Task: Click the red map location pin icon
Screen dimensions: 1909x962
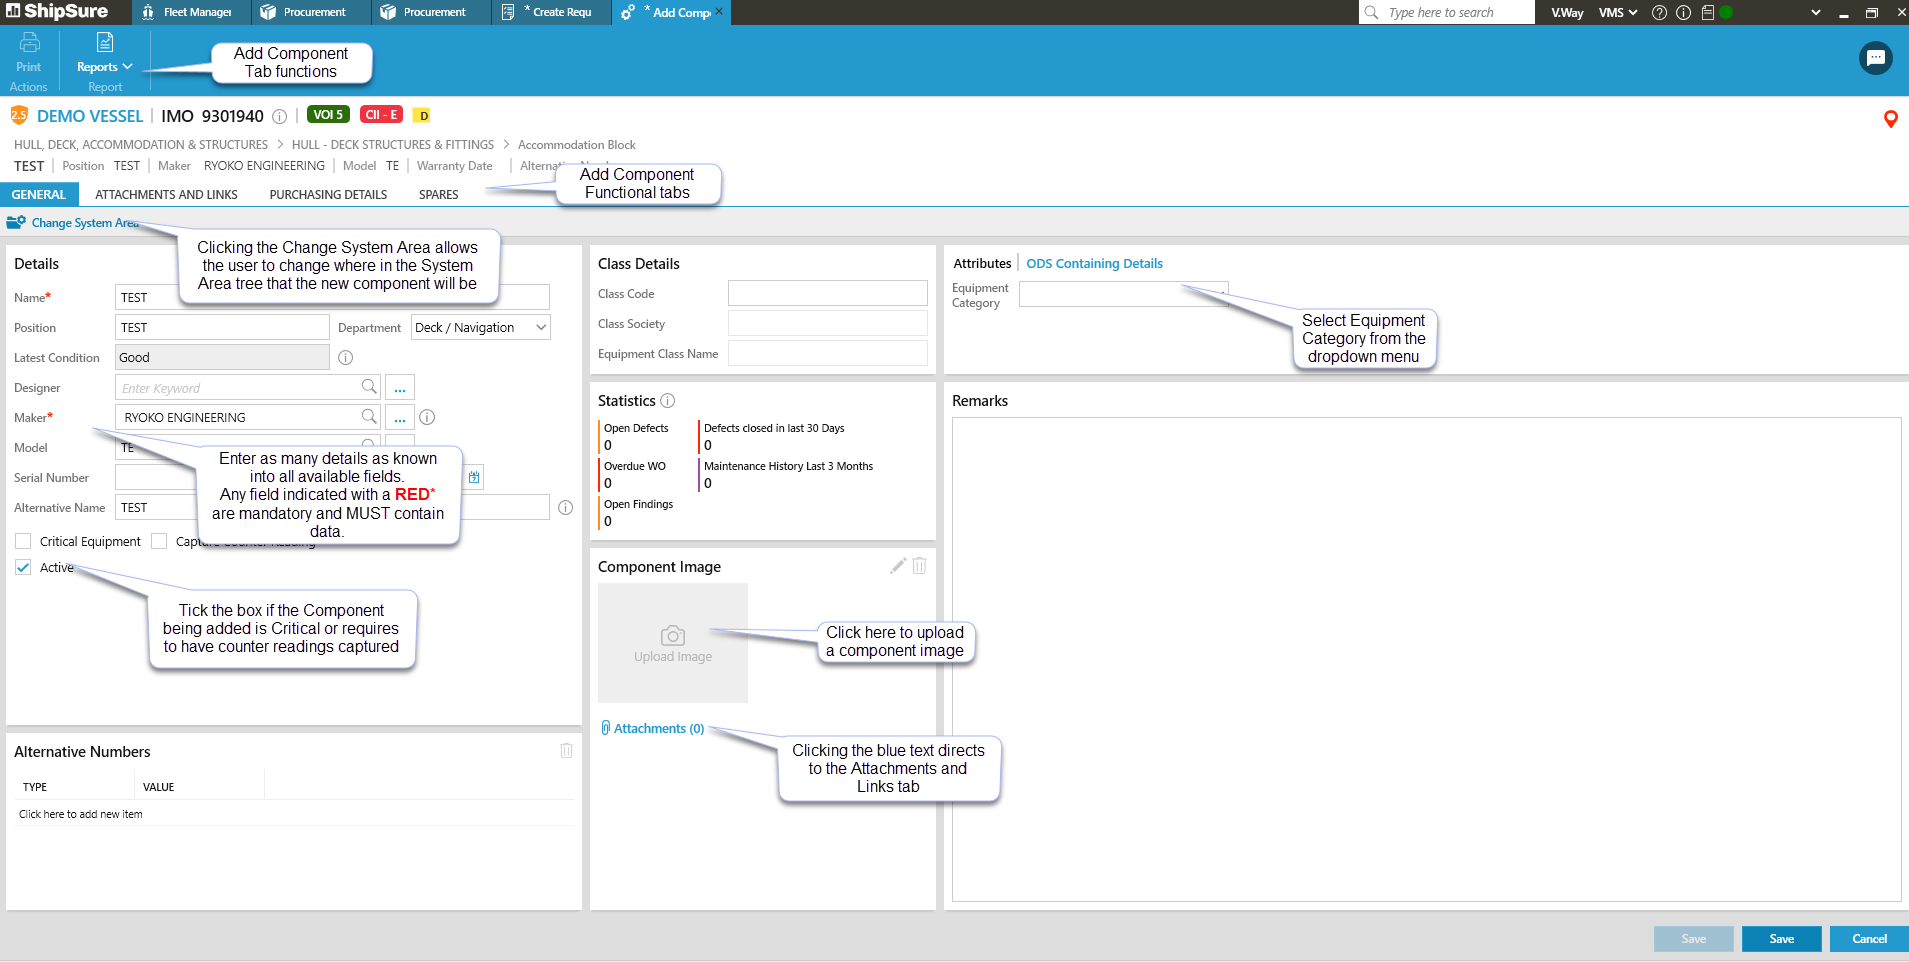Action: point(1890,119)
